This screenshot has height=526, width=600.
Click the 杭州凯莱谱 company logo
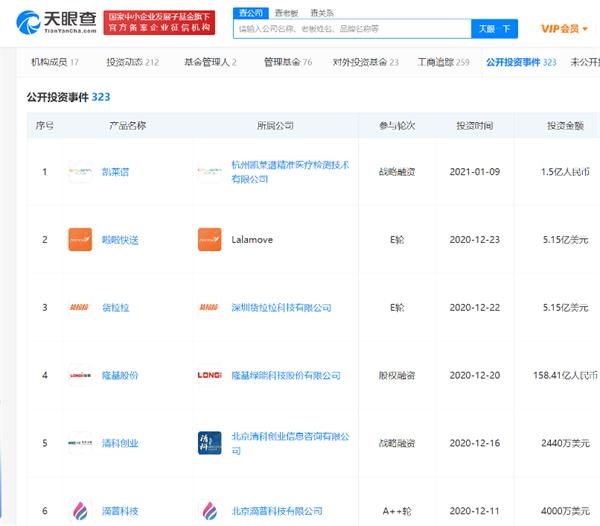[209, 171]
